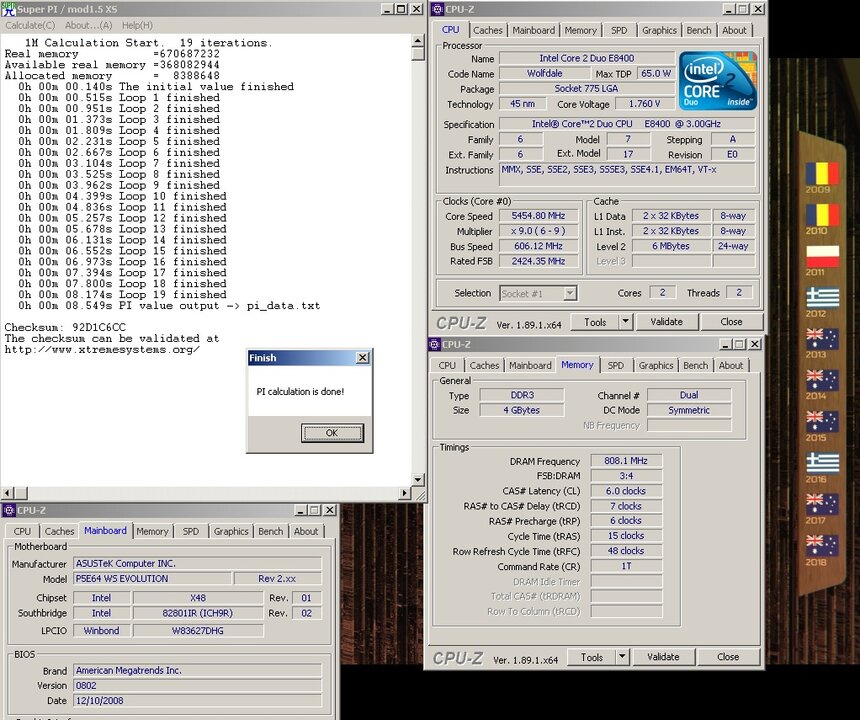Click the southbridge value 82801IR (ICH9R)
Screen dimensions: 860x720
(x=198, y=613)
